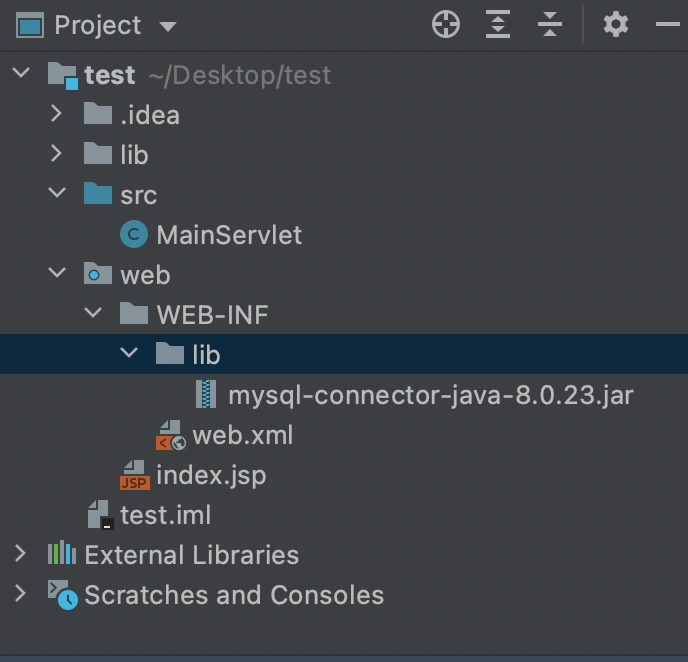Collapse the test project root chevron
The height and width of the screenshot is (662, 688).
pyautogui.click(x=21, y=72)
